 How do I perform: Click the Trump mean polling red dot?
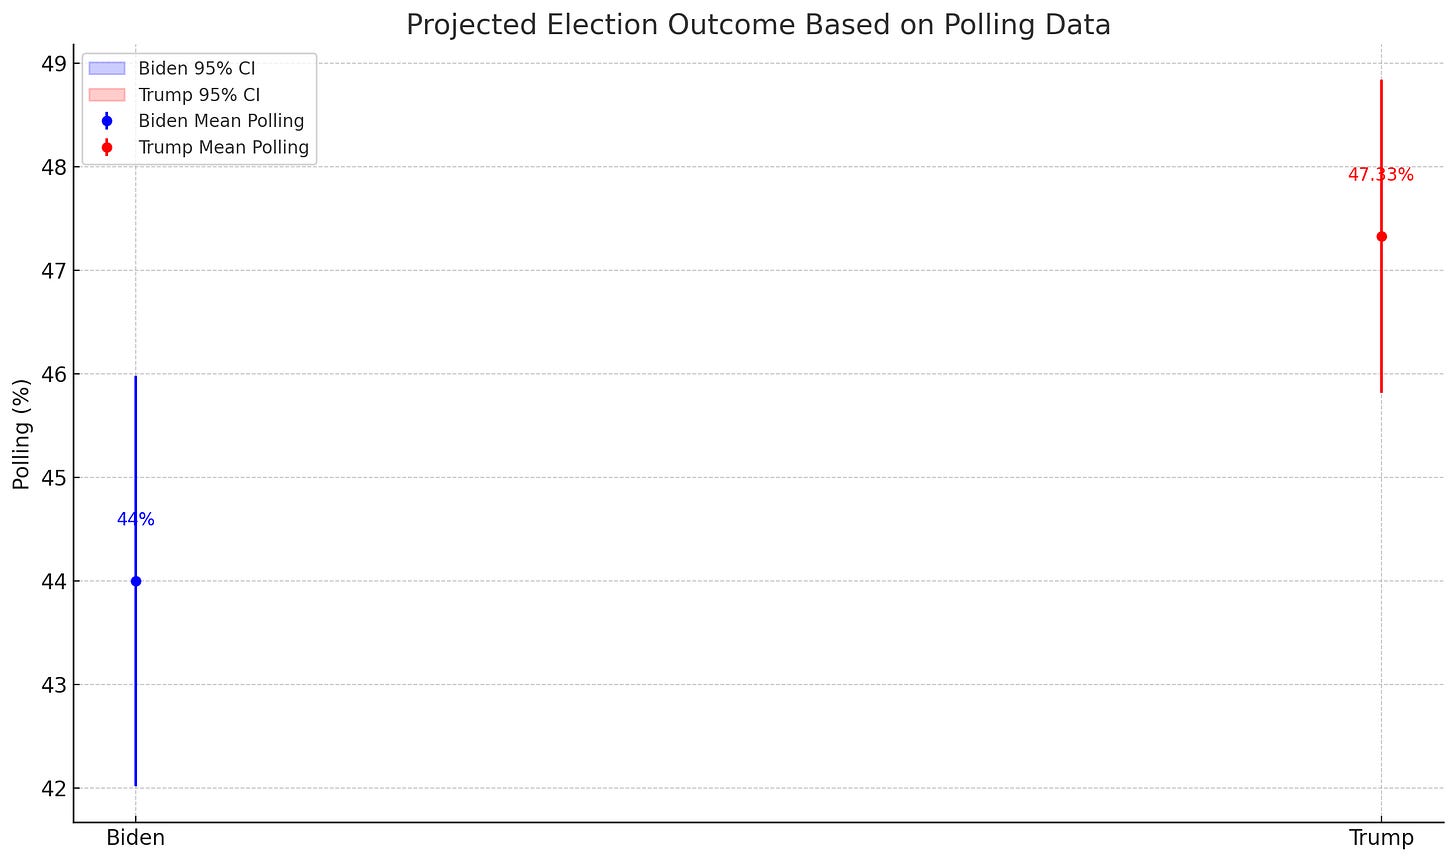(1381, 237)
